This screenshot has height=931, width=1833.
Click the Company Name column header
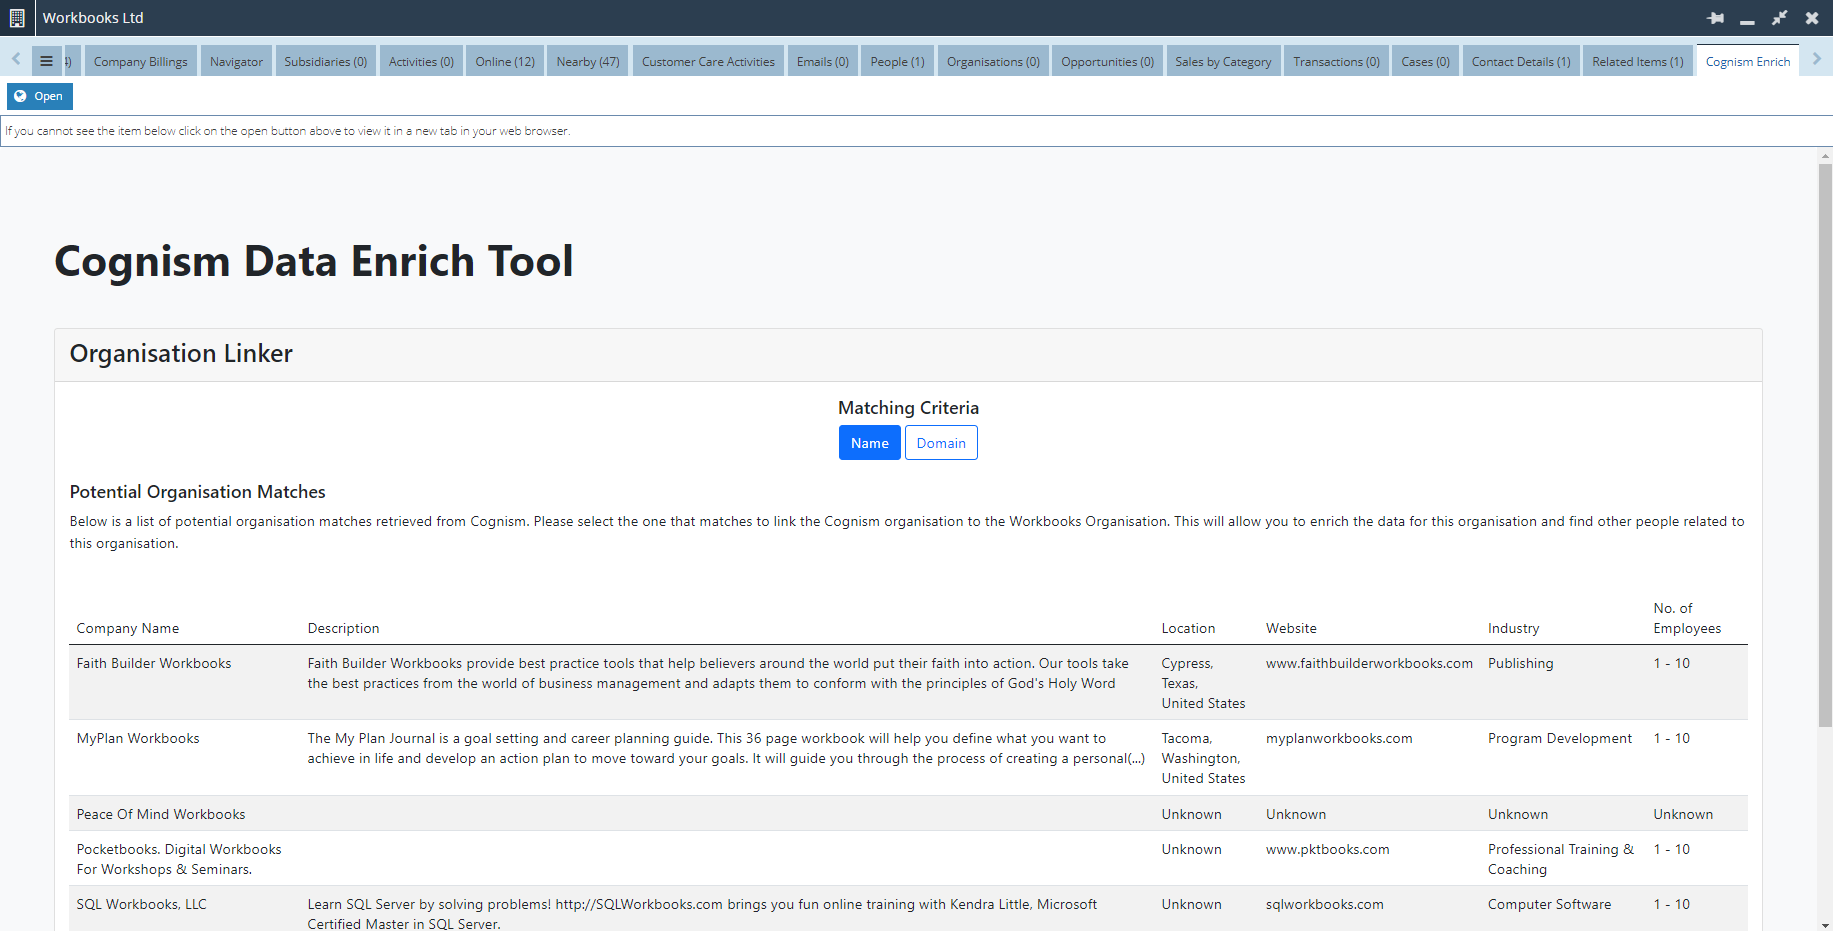pyautogui.click(x=128, y=628)
